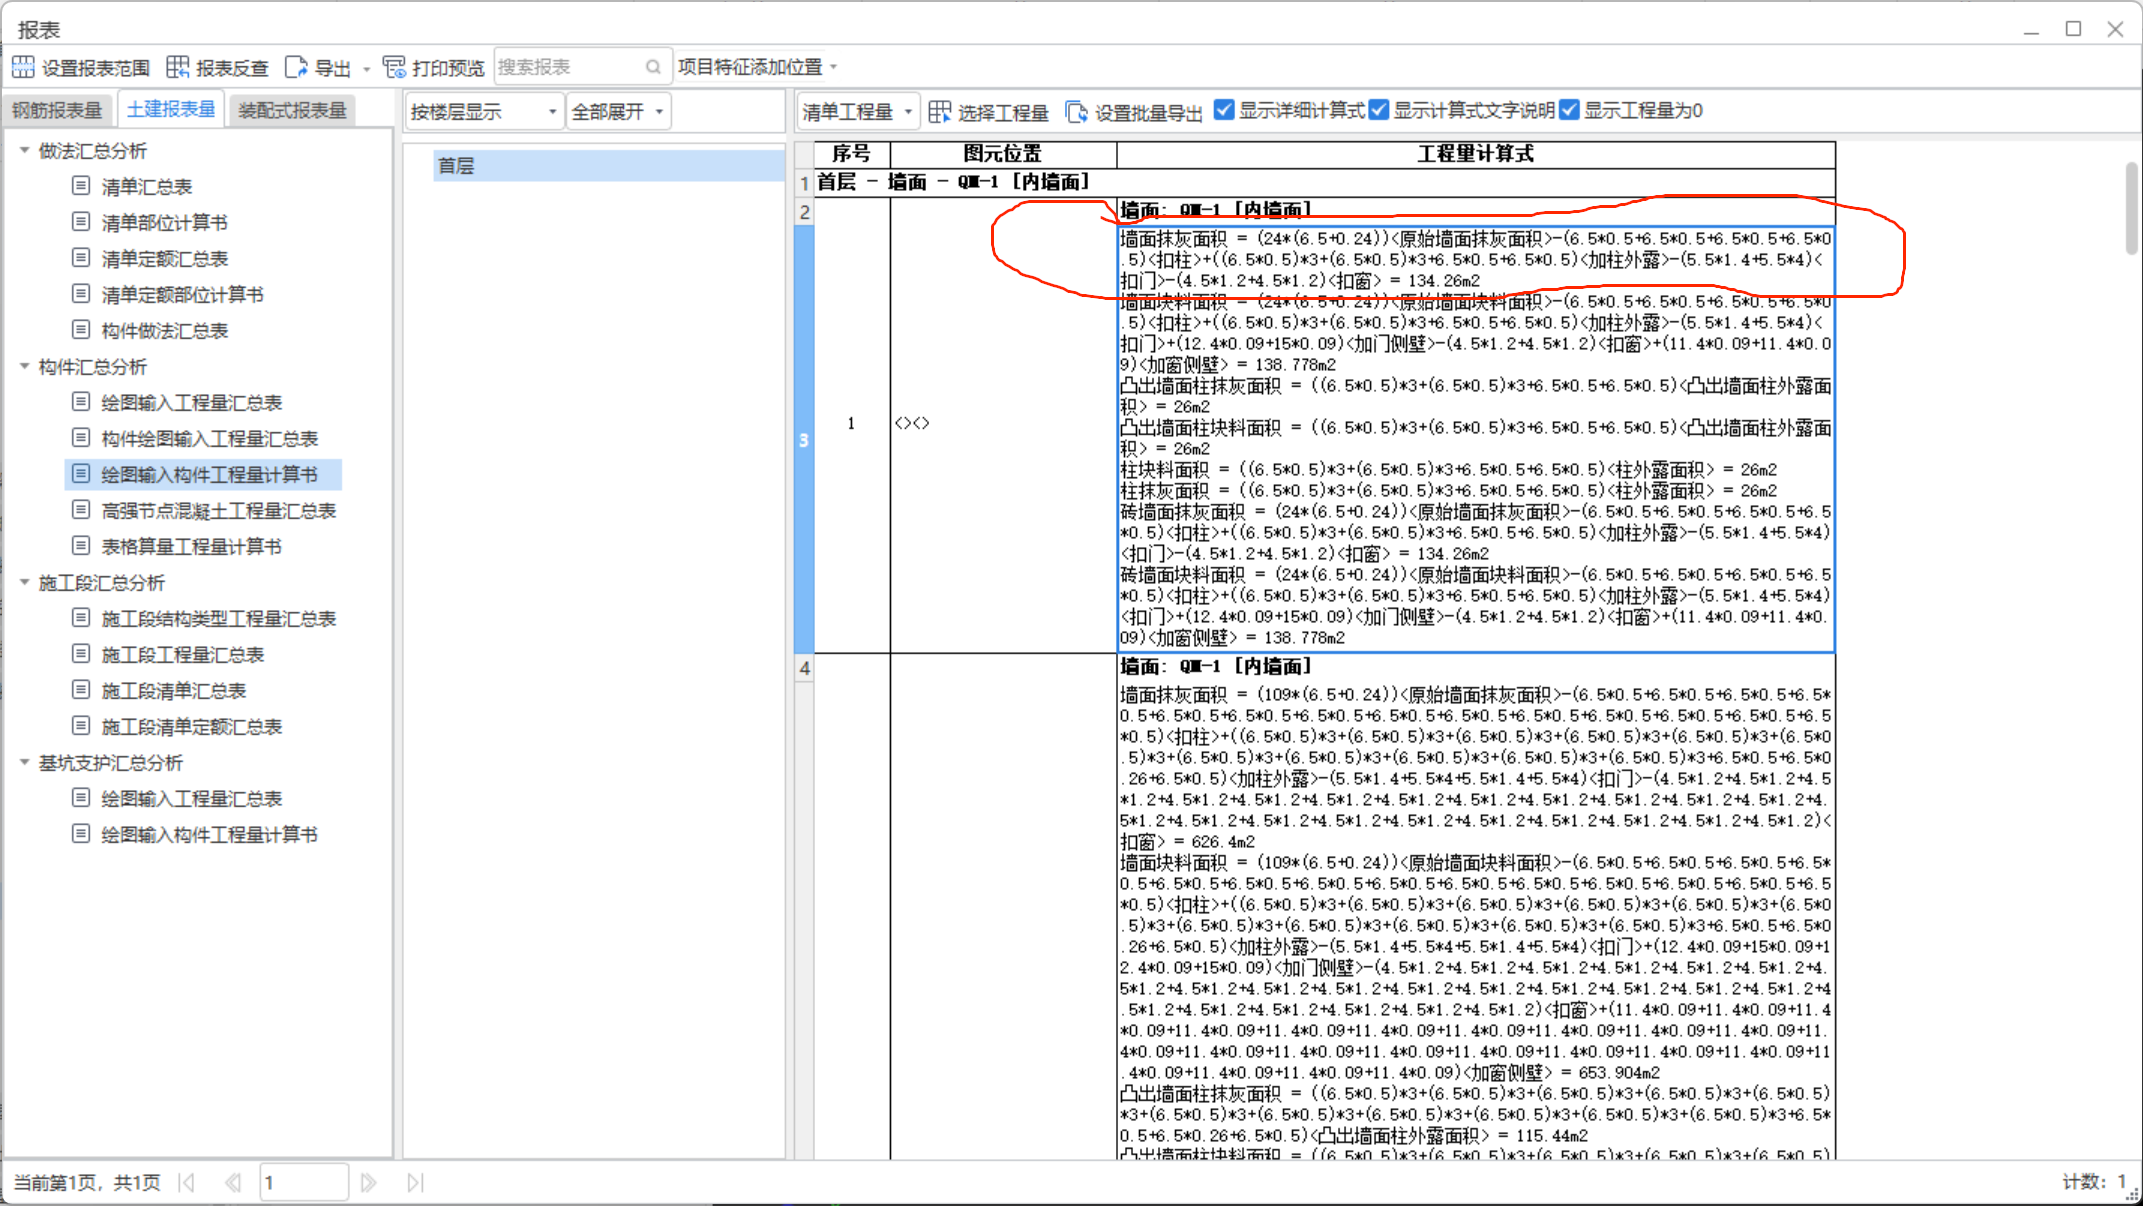Click the page number input box
Screen dimensions: 2143x1206
pyautogui.click(x=304, y=1182)
